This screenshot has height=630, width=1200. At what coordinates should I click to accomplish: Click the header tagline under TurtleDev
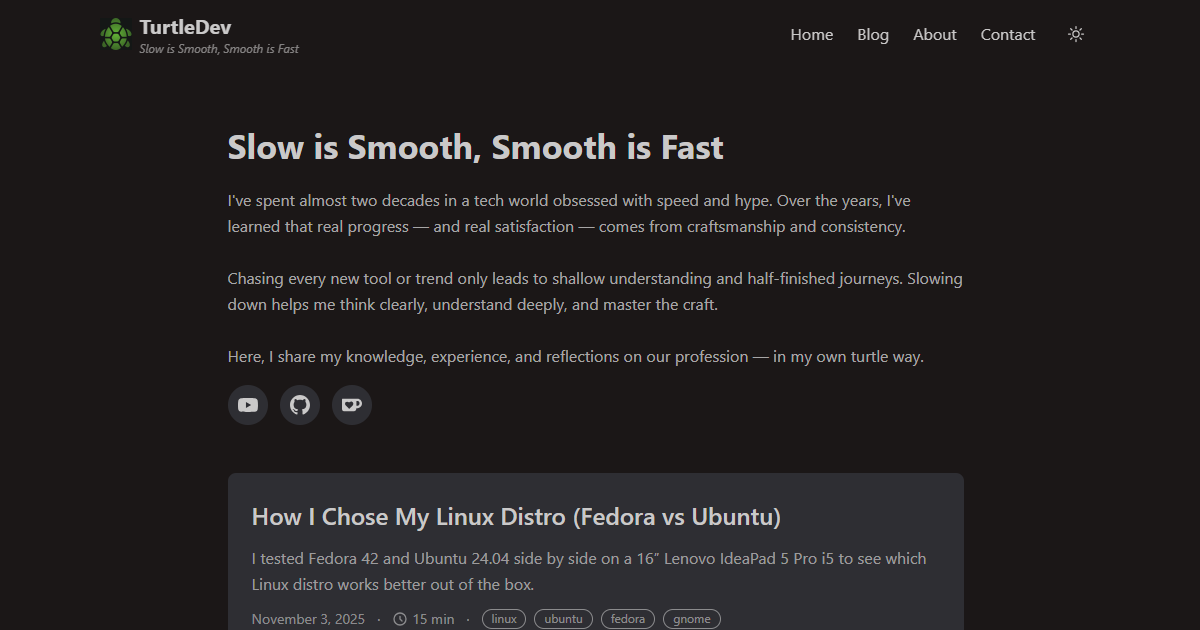click(218, 49)
